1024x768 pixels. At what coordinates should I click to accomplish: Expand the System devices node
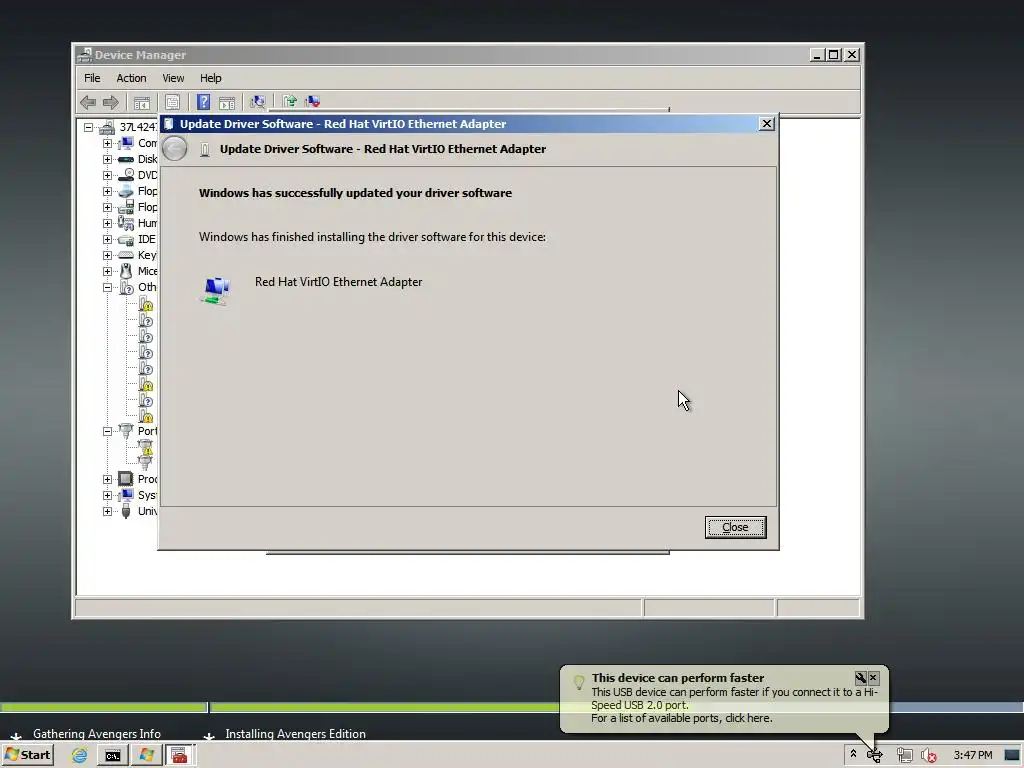click(107, 495)
